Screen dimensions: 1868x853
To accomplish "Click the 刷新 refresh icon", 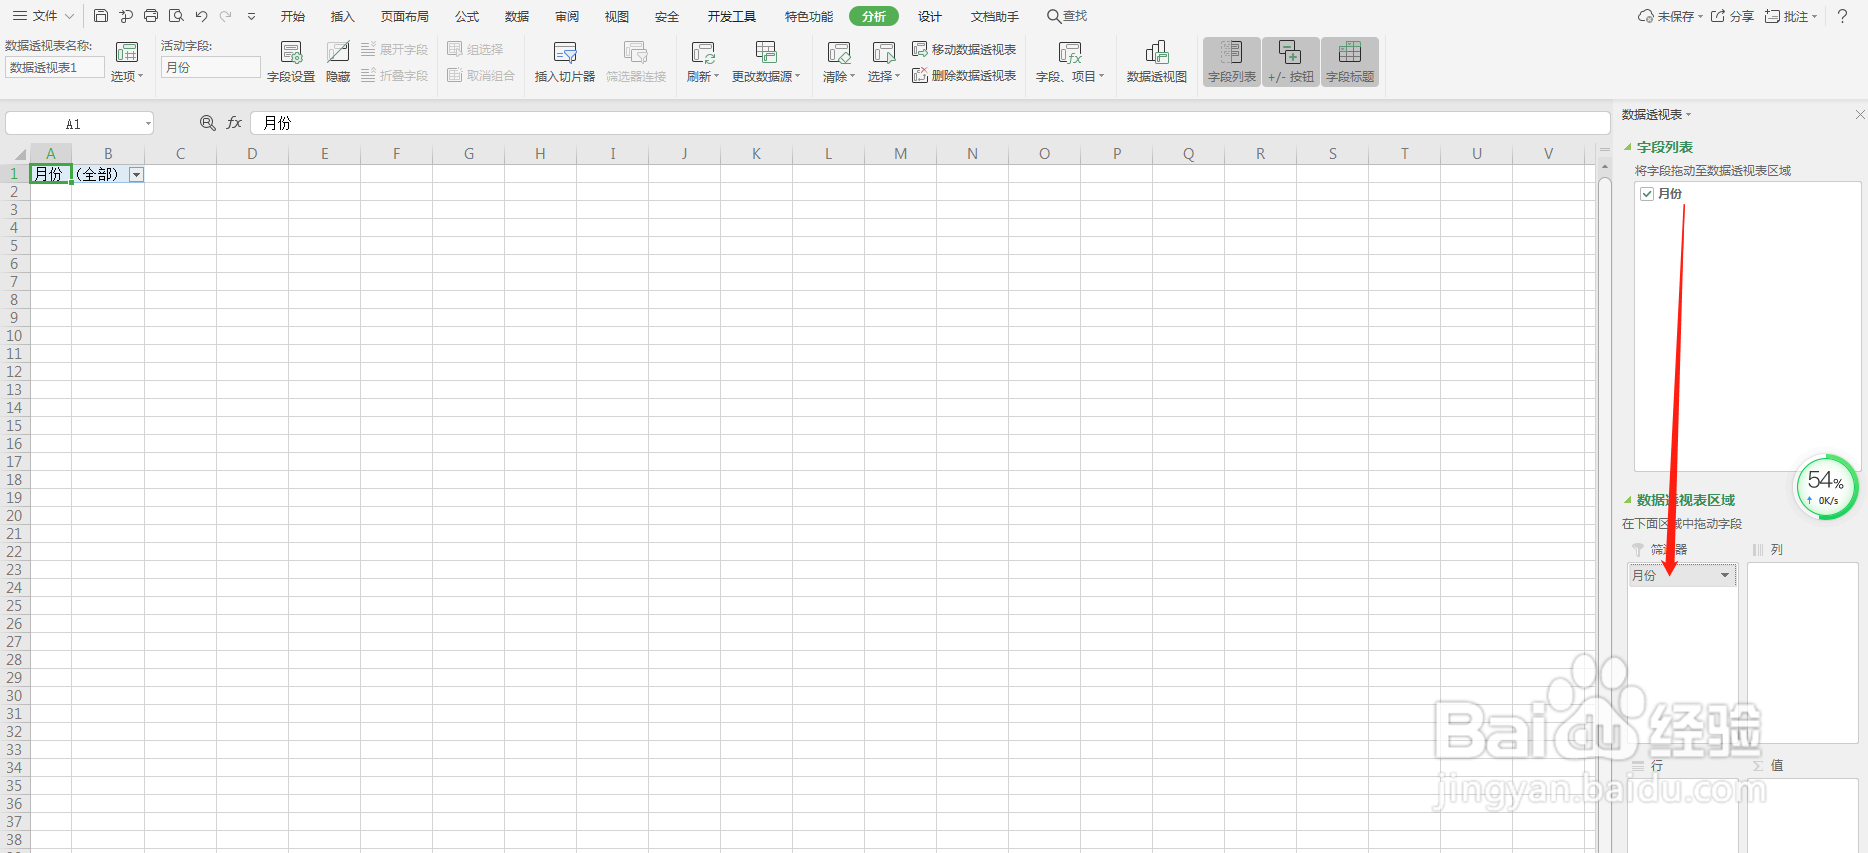I will coord(703,52).
